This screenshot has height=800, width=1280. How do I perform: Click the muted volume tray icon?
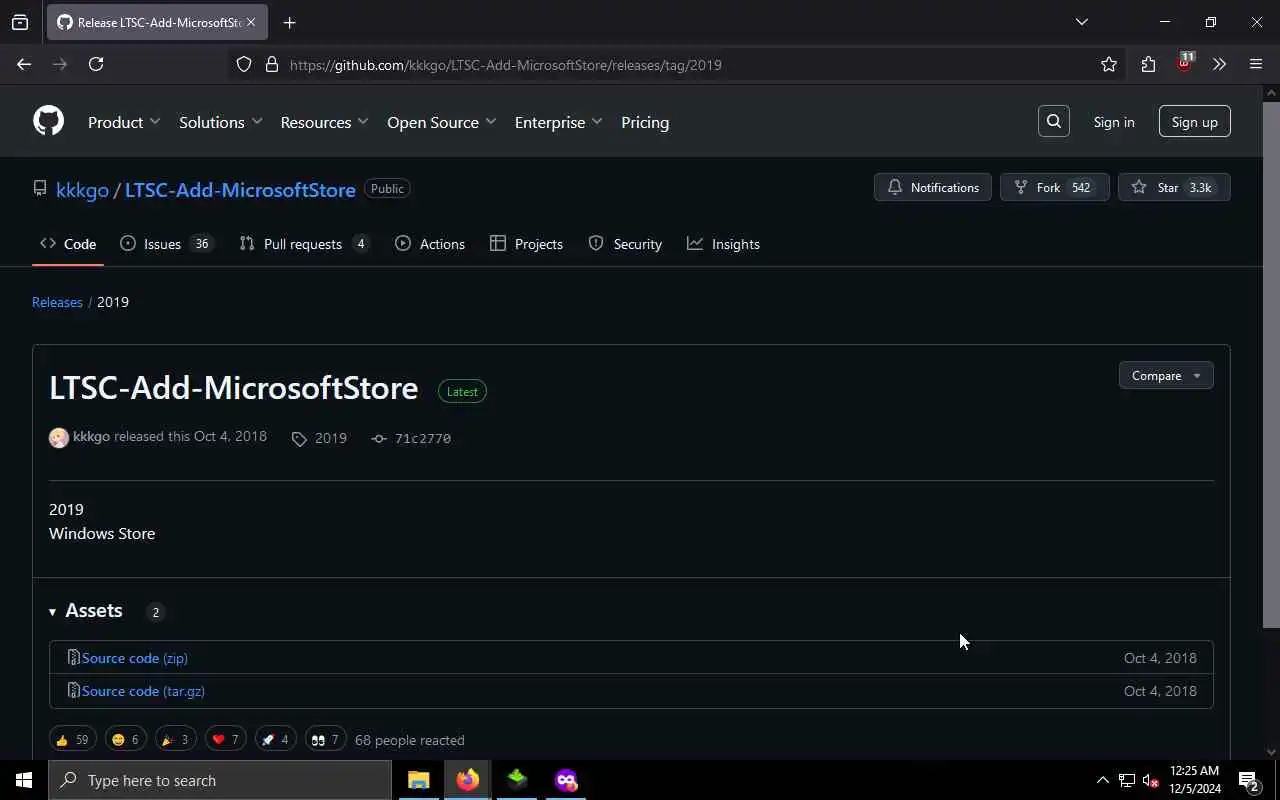[1150, 780]
